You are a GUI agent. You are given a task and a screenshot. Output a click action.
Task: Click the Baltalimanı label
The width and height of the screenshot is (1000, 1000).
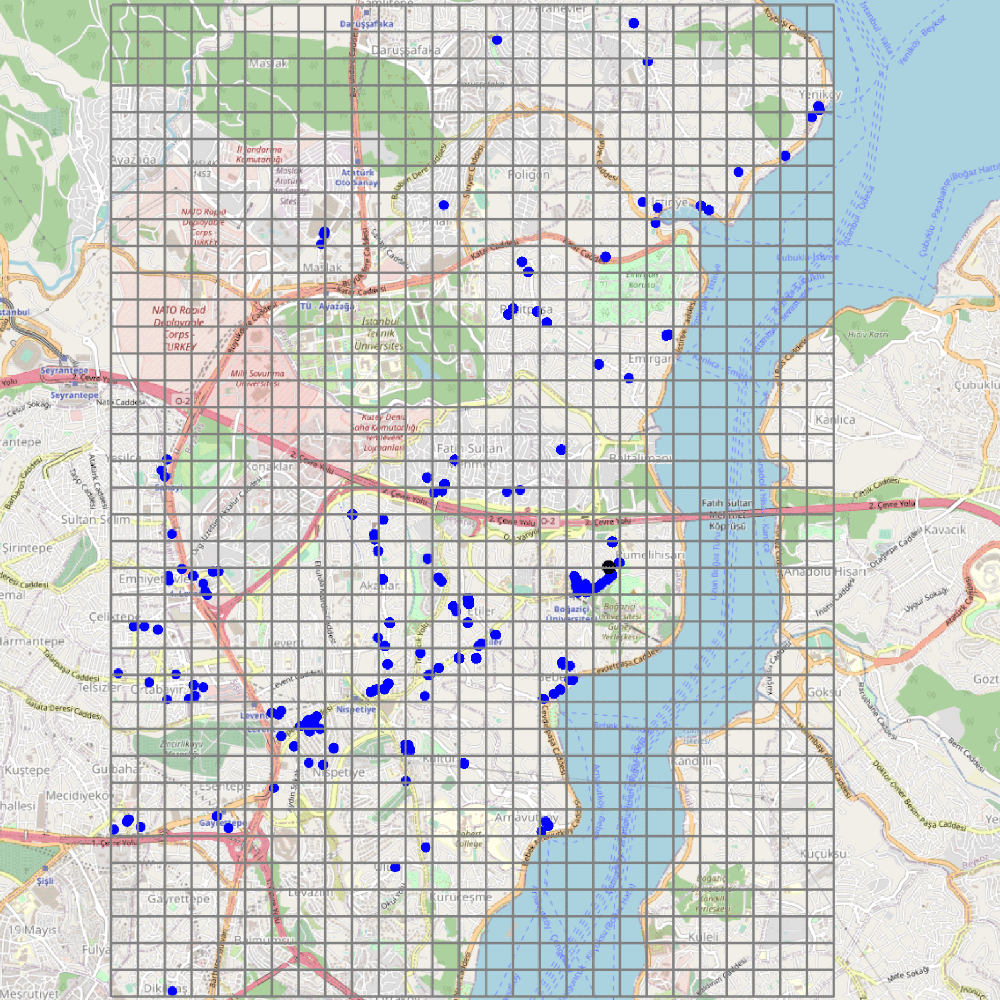[x=640, y=458]
